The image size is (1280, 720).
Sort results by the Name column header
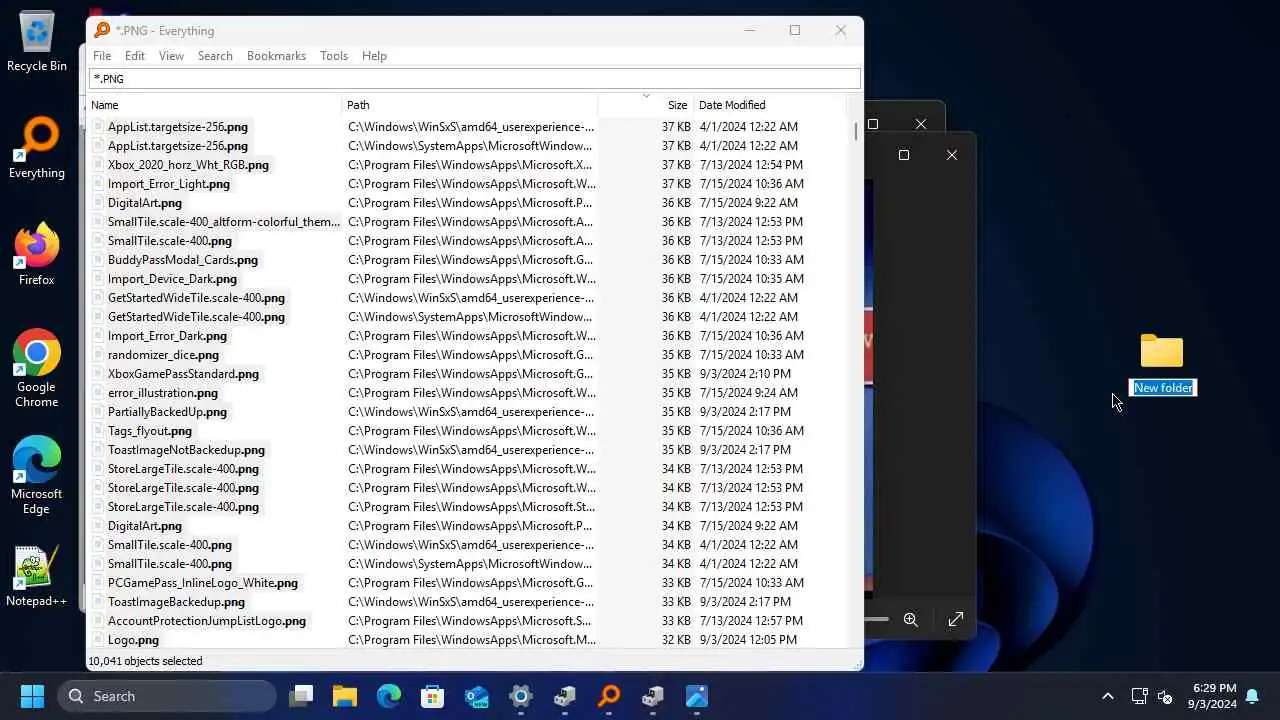pyautogui.click(x=214, y=105)
